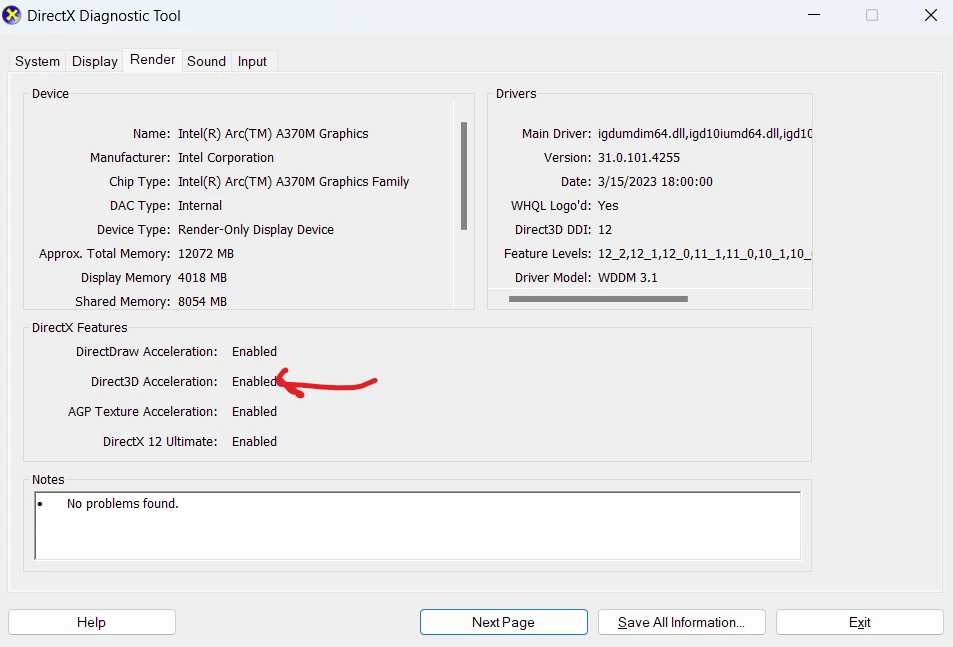Click inside the Notes text box
This screenshot has width=953, height=647.
418,525
